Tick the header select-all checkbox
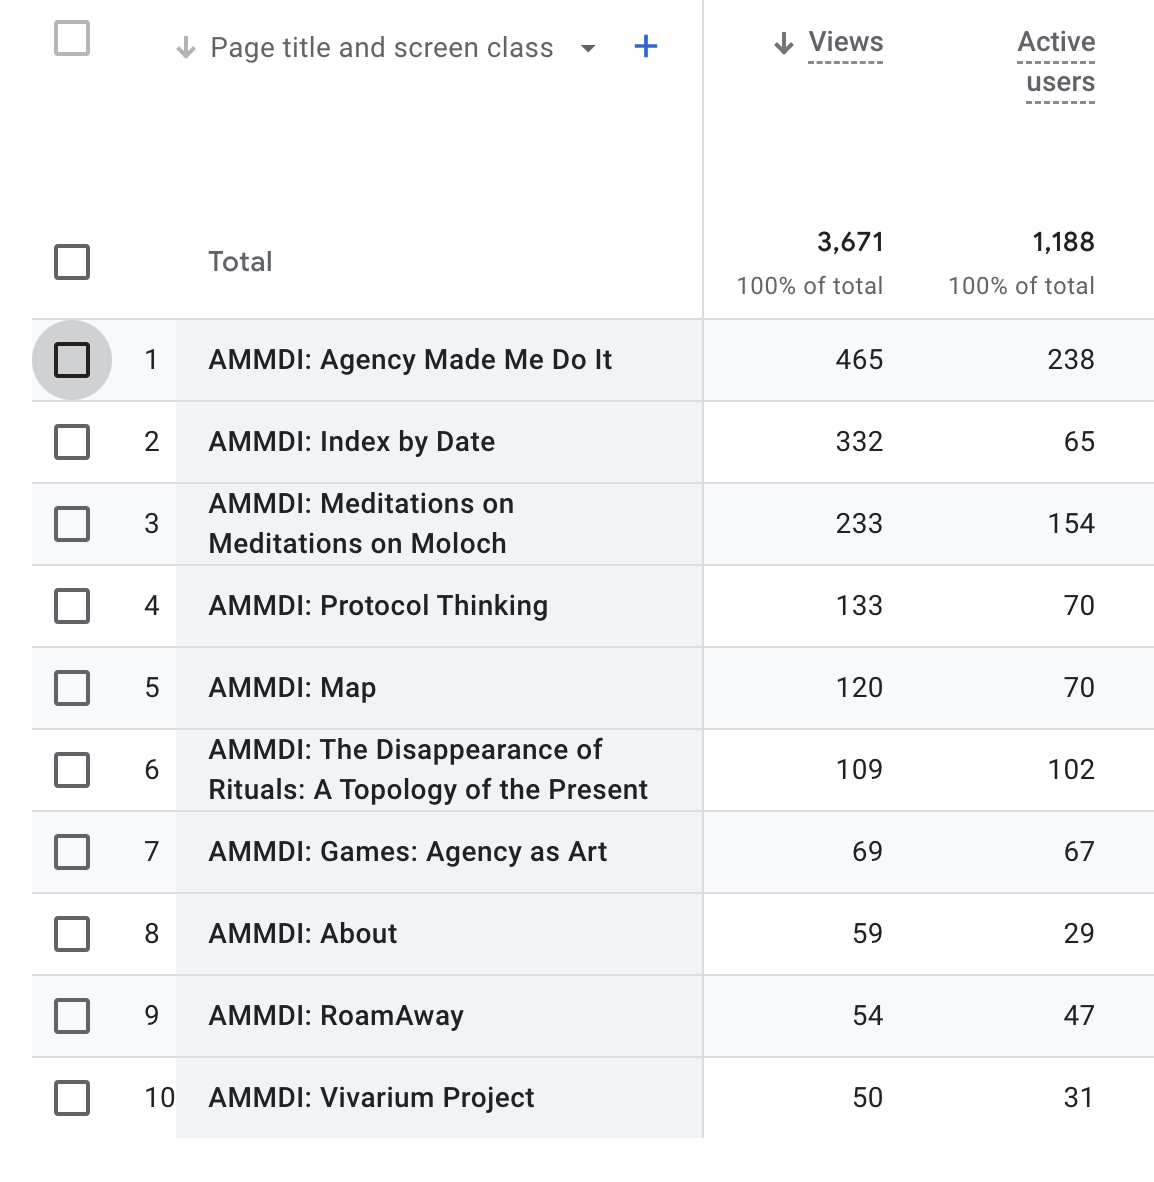The width and height of the screenshot is (1154, 1182). [x=72, y=38]
